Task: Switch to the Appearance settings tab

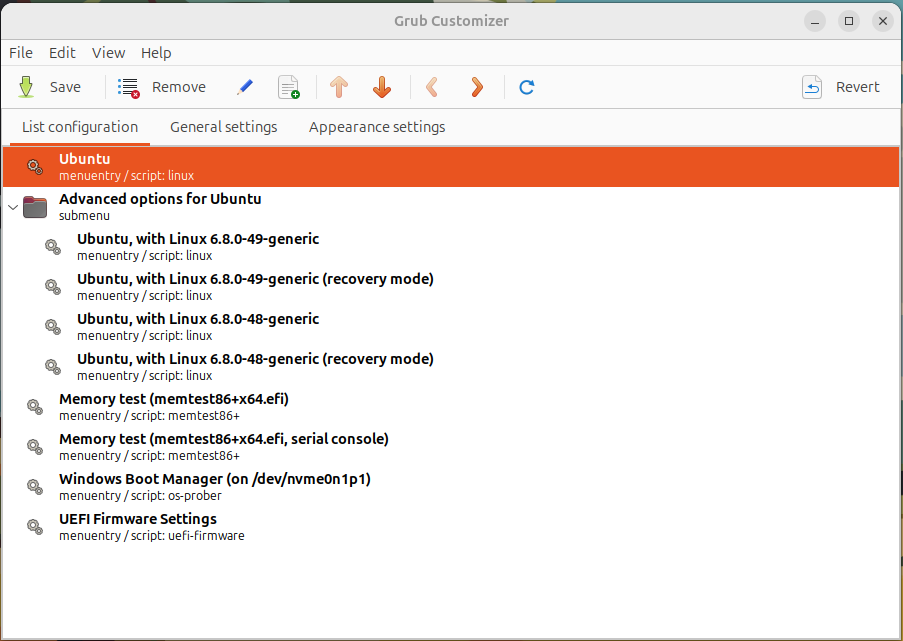Action: point(376,127)
